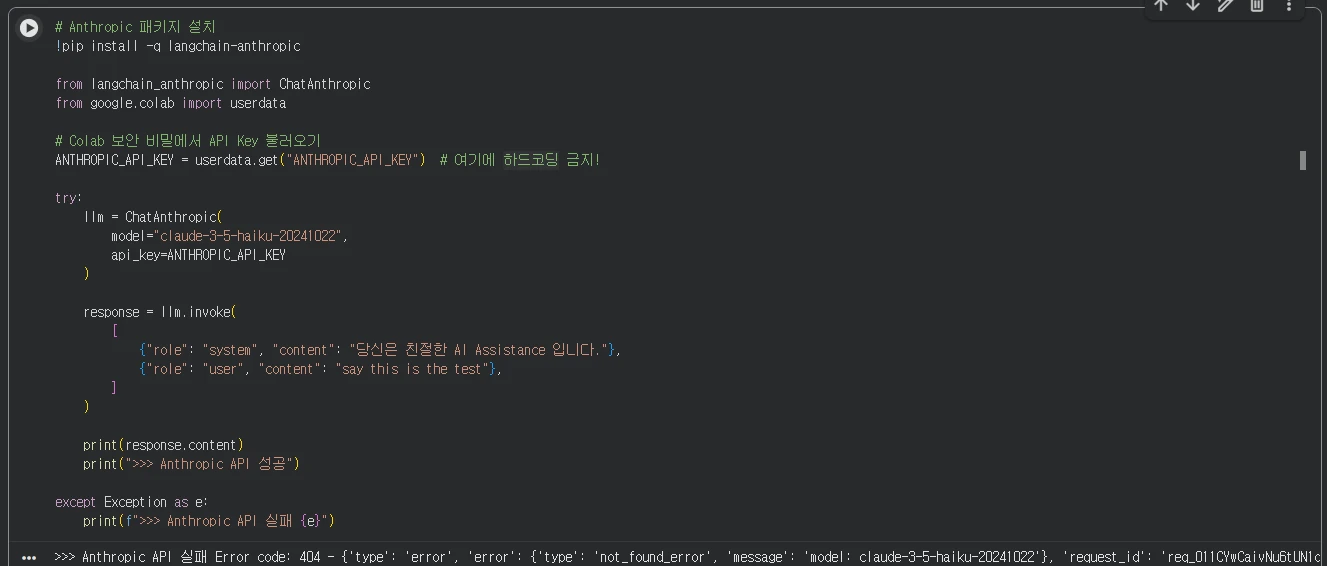Place cursor on the llm.invoke( line
Image resolution: width=1327 pixels, height=566 pixels.
point(160,312)
